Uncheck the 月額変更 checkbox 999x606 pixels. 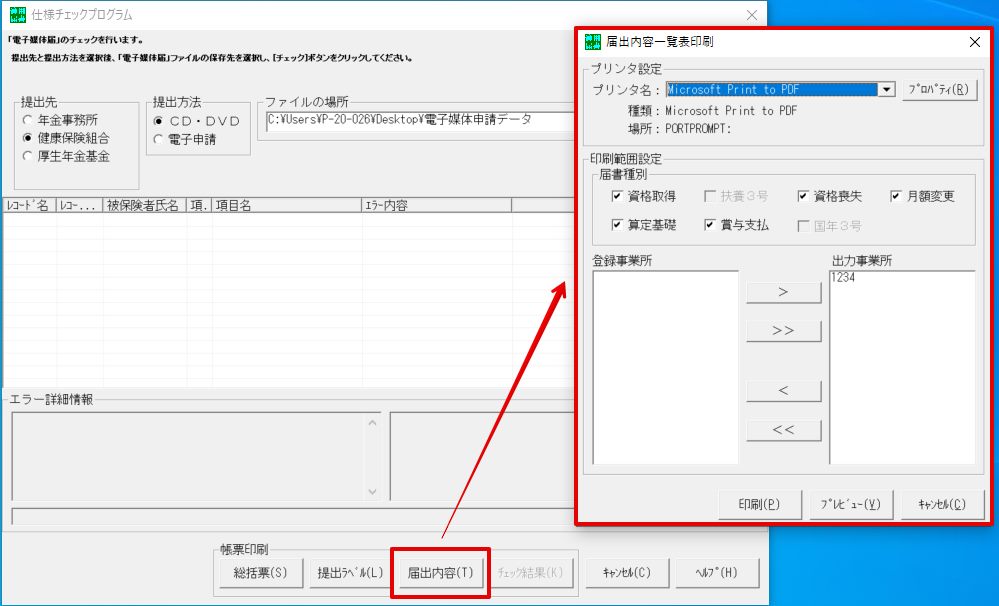pos(896,196)
